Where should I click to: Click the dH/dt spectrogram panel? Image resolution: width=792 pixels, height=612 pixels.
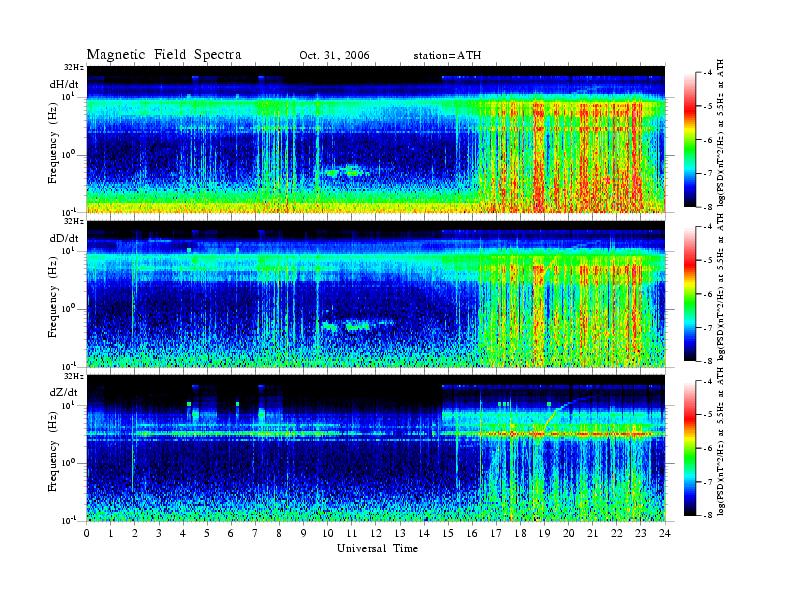(x=376, y=139)
